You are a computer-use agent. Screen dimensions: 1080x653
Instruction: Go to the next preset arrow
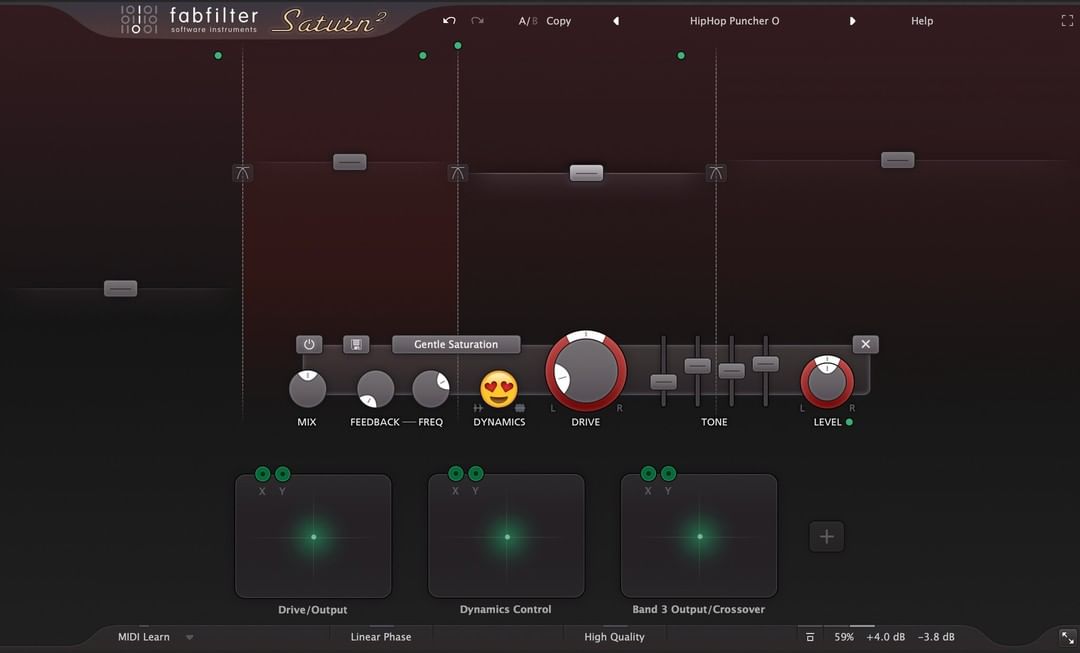pyautogui.click(x=852, y=21)
